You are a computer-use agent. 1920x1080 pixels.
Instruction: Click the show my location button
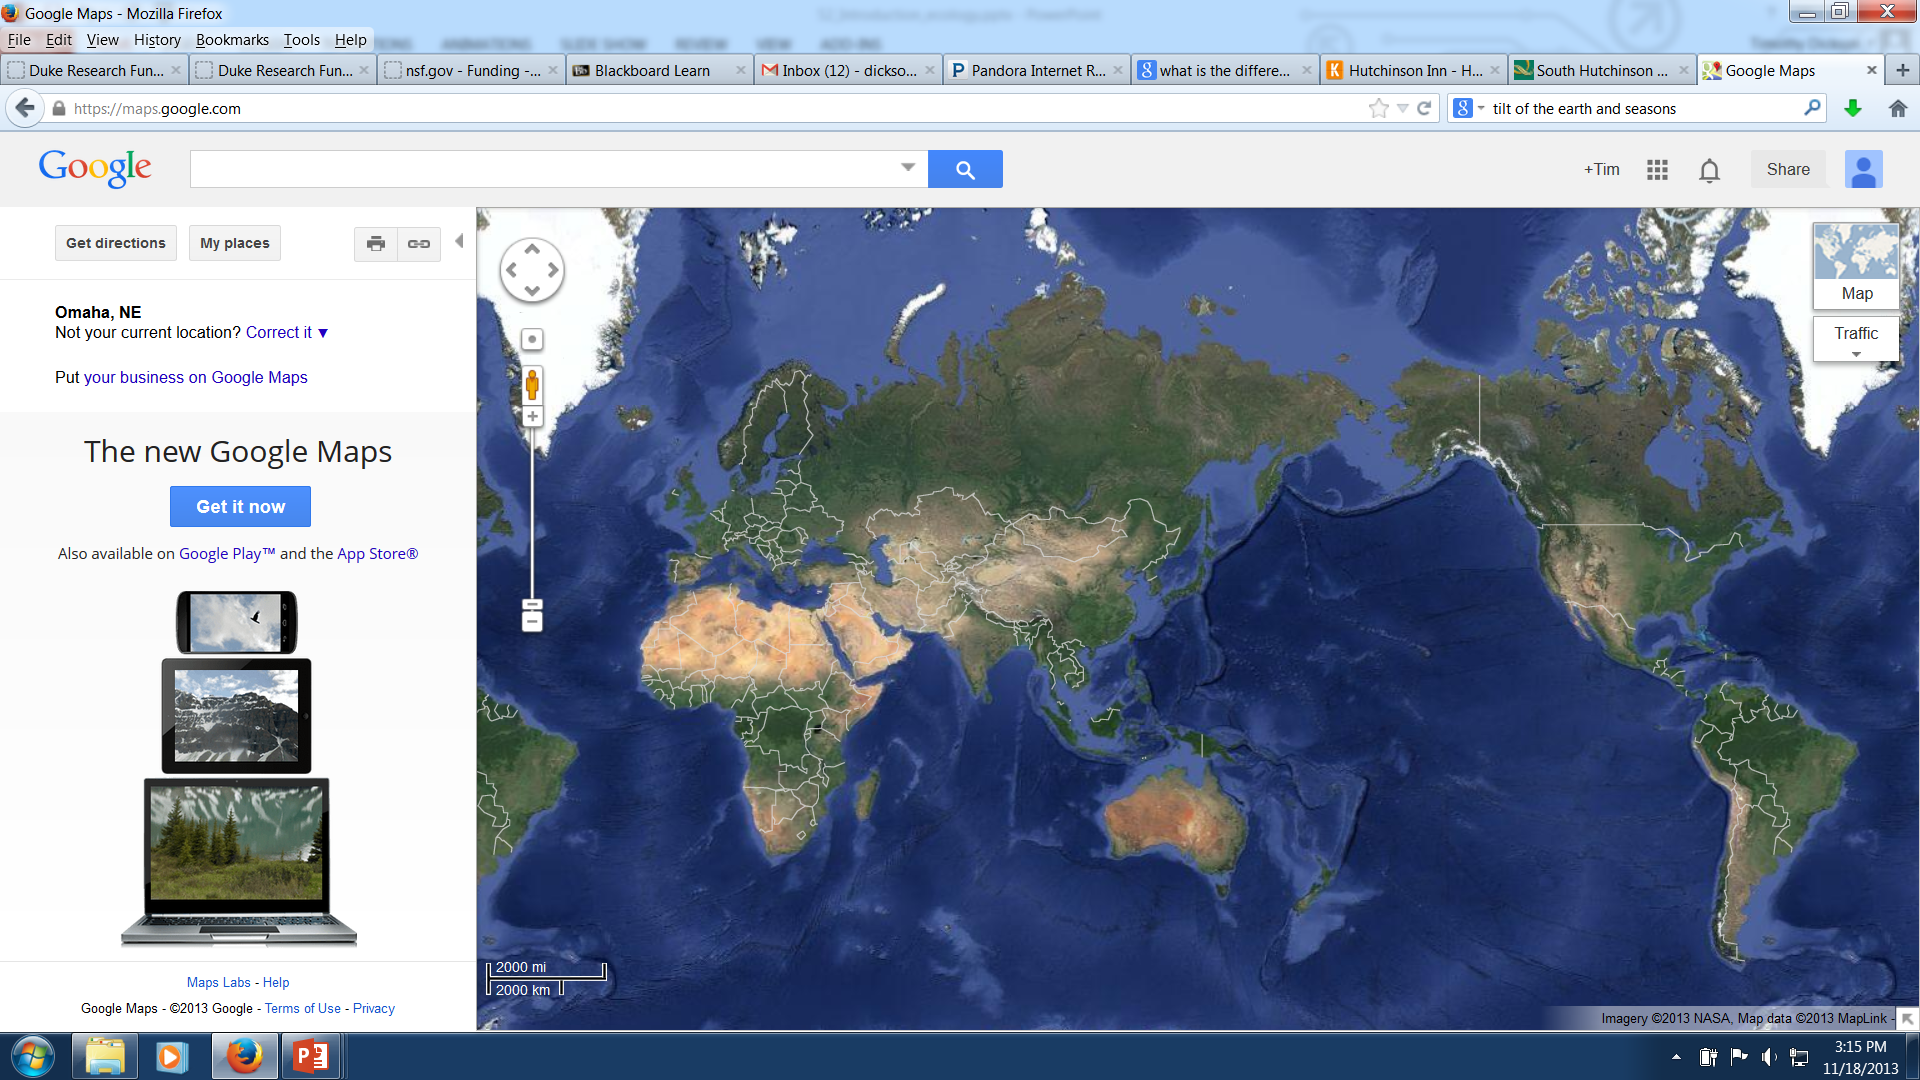(x=532, y=339)
